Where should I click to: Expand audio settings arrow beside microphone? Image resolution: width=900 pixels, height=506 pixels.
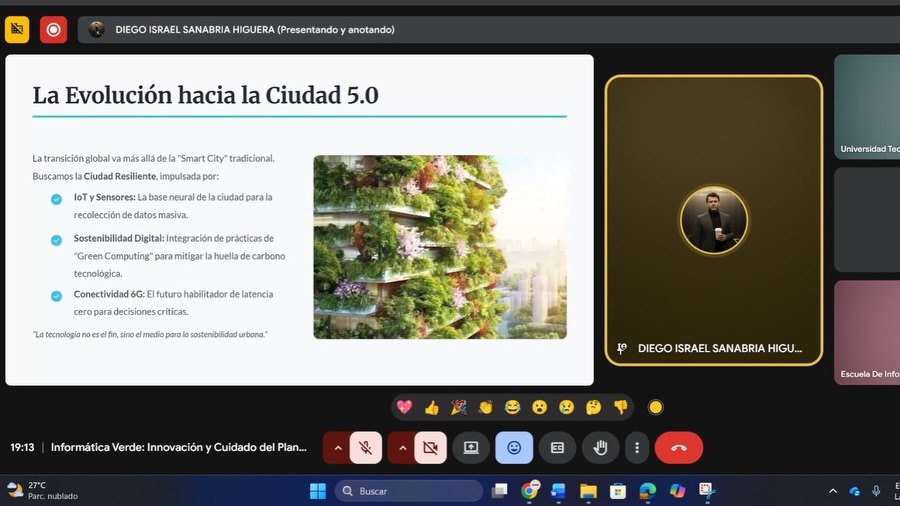[x=337, y=448]
